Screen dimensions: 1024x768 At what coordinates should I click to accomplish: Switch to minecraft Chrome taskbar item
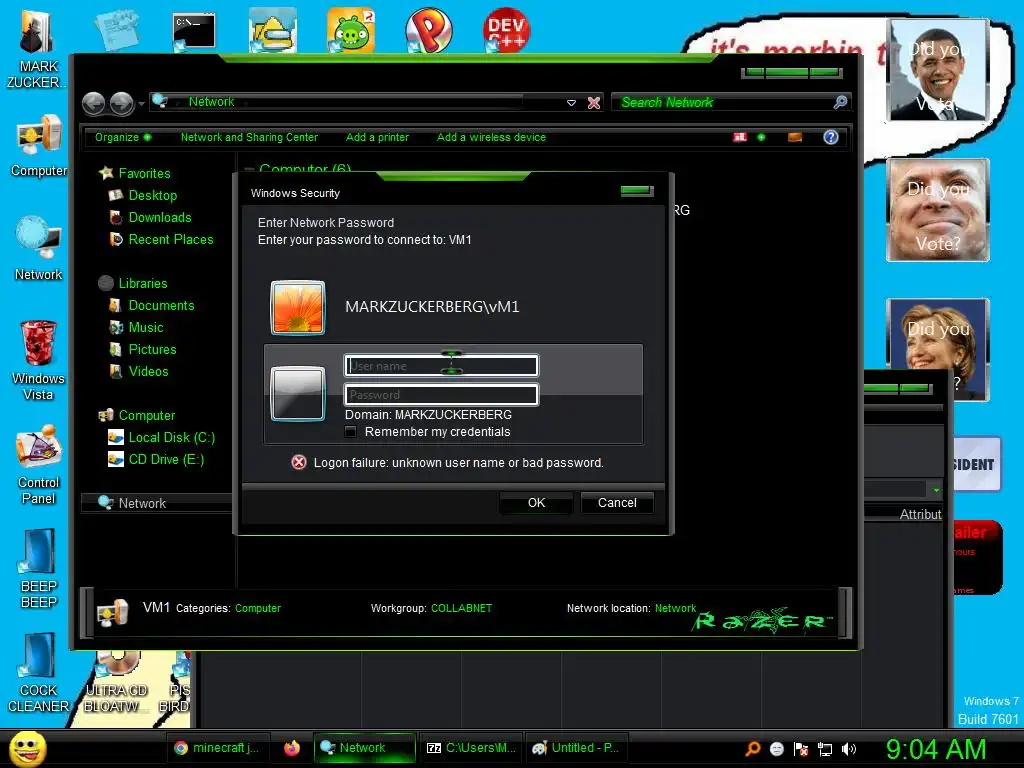pos(218,748)
